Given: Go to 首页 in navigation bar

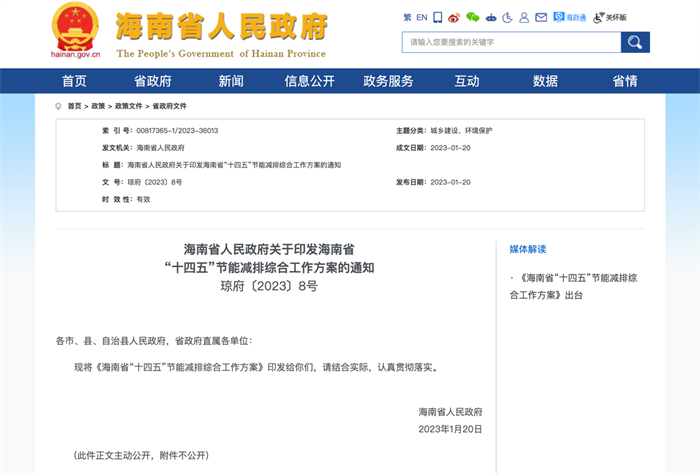Looking at the screenshot, I should click(x=74, y=81).
